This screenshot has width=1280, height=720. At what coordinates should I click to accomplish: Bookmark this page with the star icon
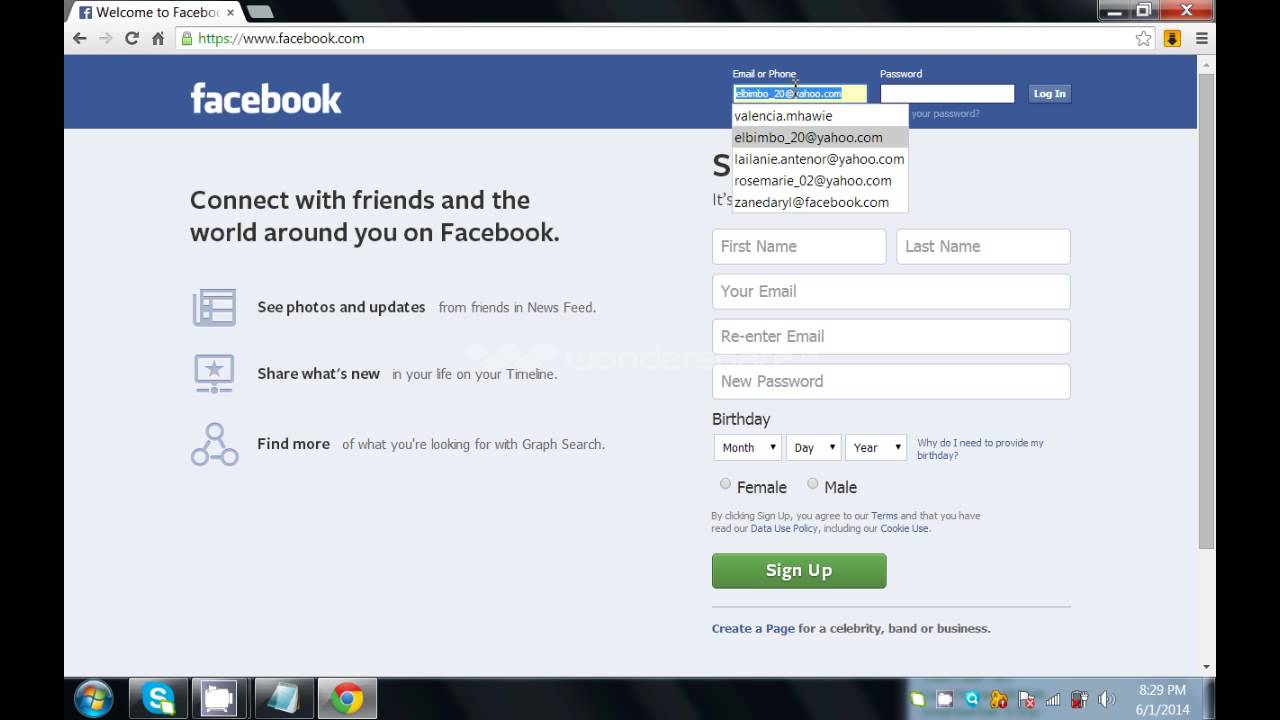1144,38
